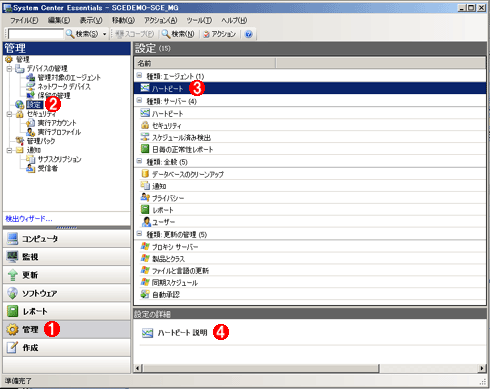Click the データベースのクリーンアップ icon

point(145,174)
